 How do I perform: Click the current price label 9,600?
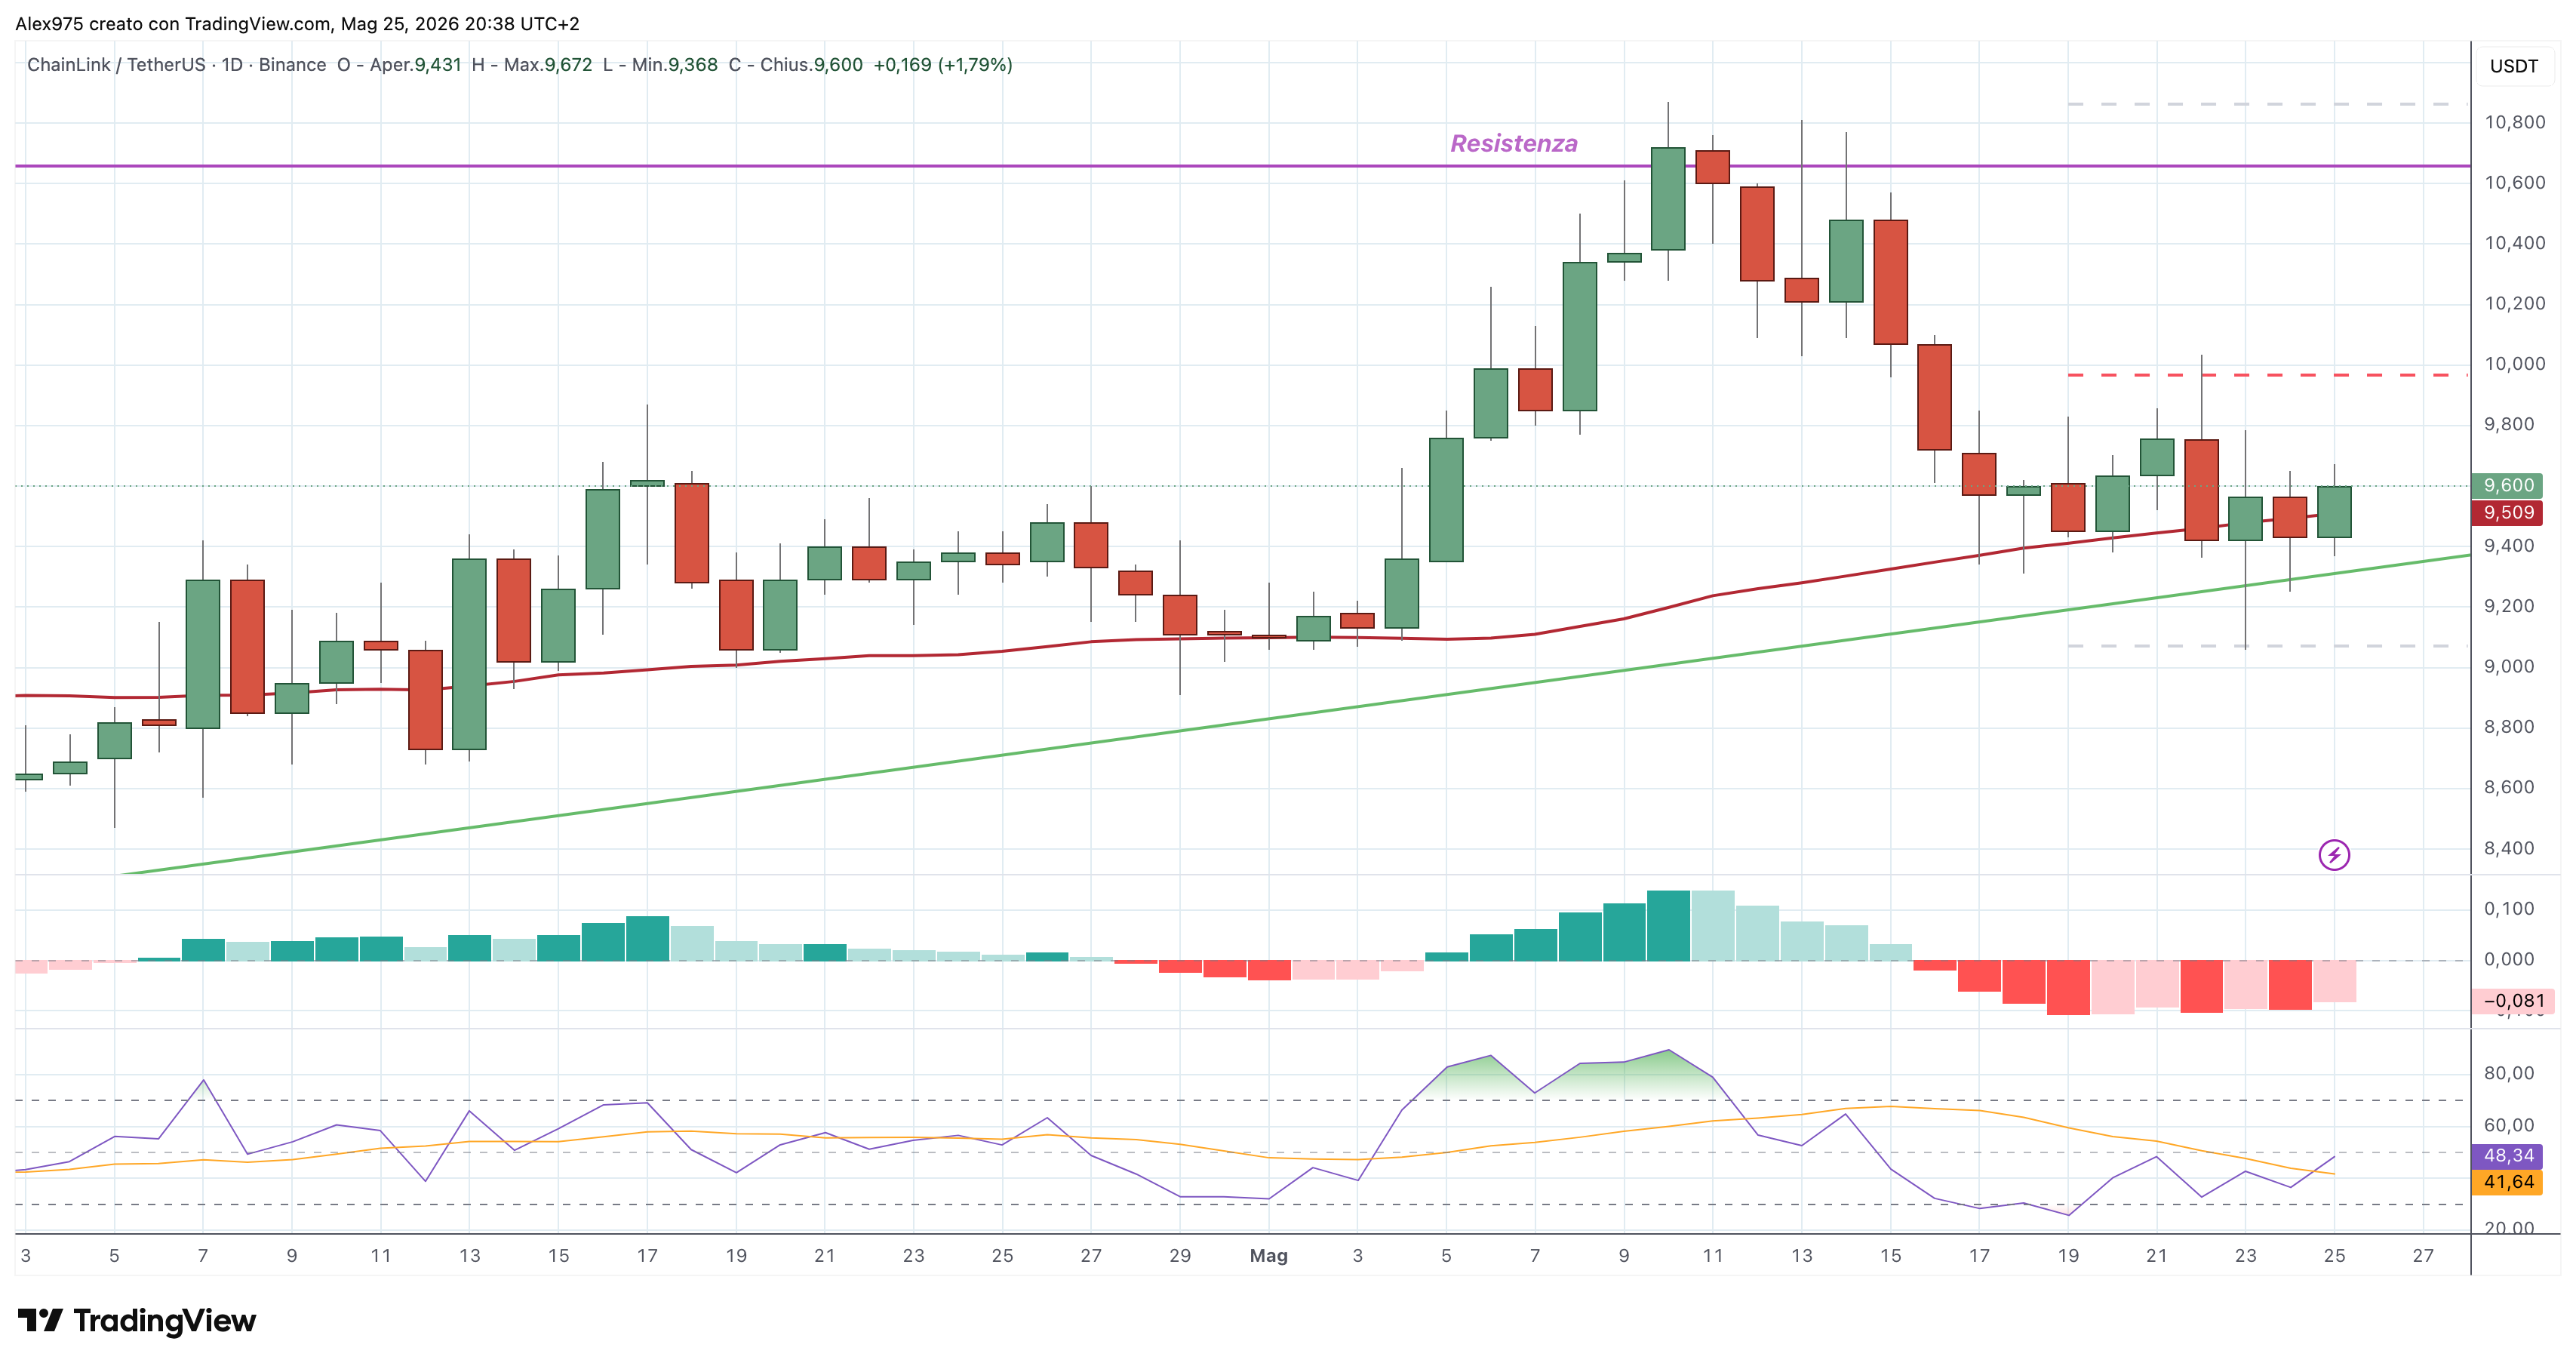(2509, 486)
